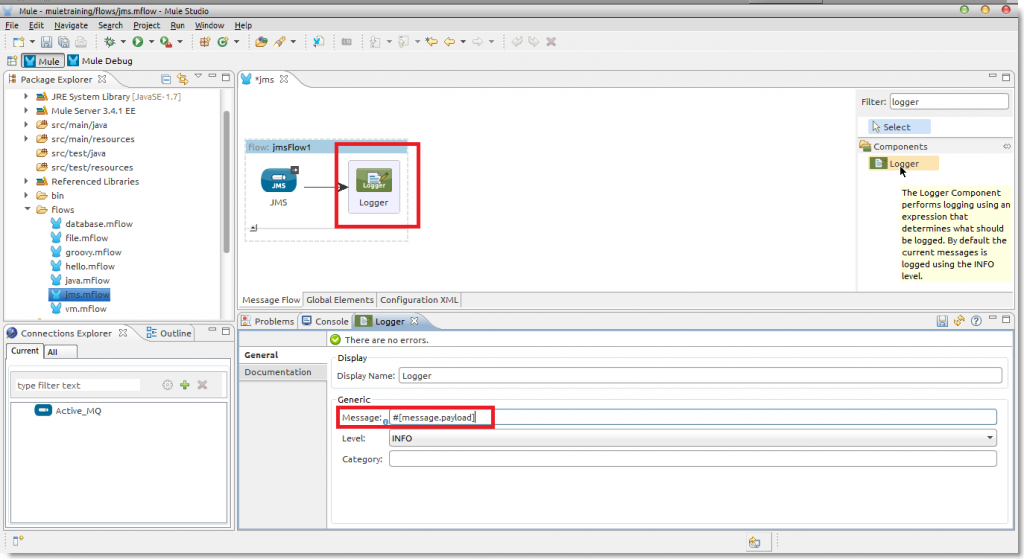Click the help question mark in Logger panel

(x=976, y=321)
